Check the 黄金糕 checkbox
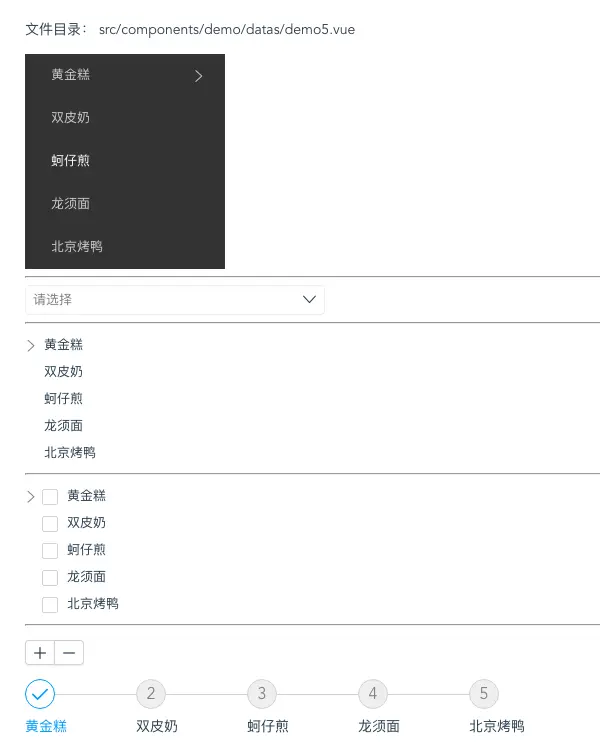 click(50, 497)
